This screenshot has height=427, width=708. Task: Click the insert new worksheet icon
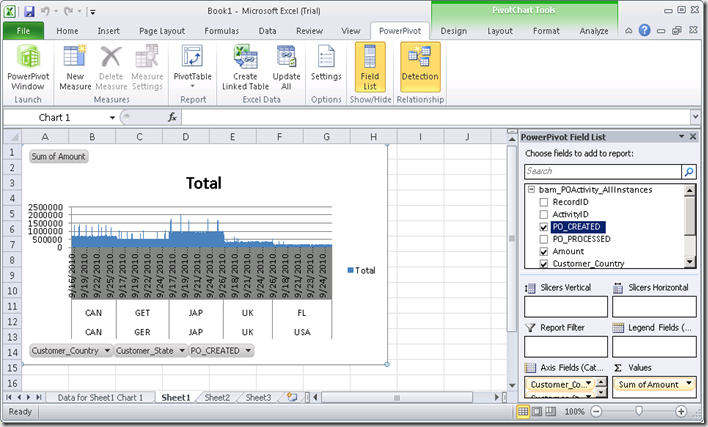[292, 397]
